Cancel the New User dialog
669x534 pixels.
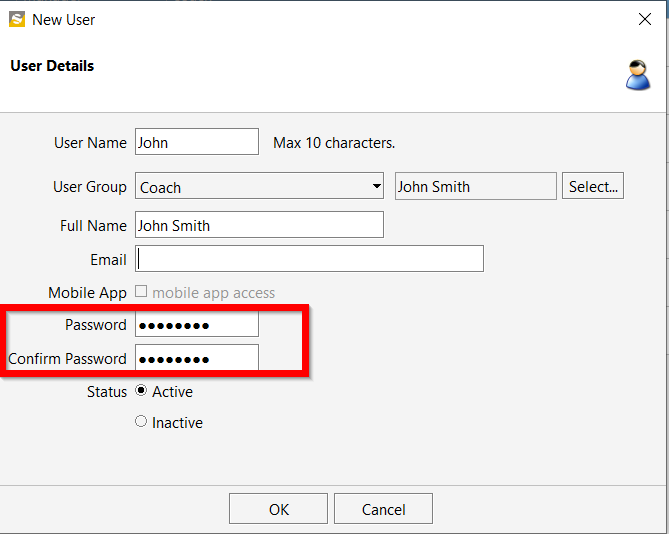click(x=384, y=509)
